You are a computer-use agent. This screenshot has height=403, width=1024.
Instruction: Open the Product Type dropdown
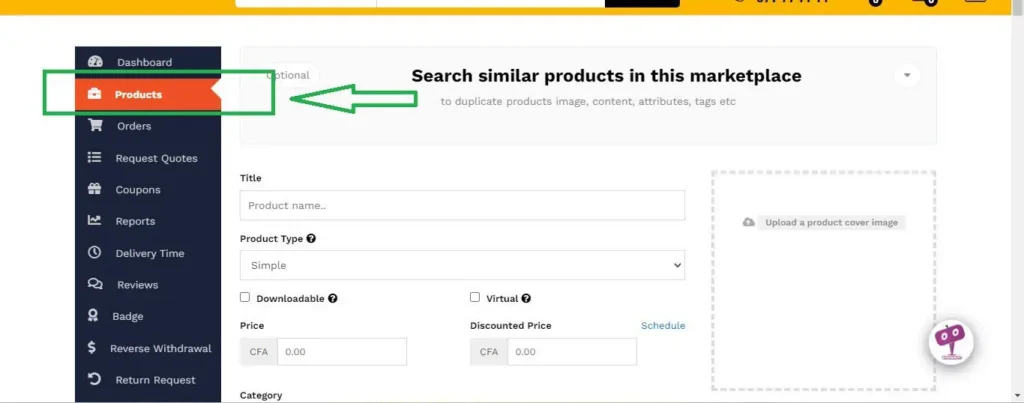click(462, 265)
